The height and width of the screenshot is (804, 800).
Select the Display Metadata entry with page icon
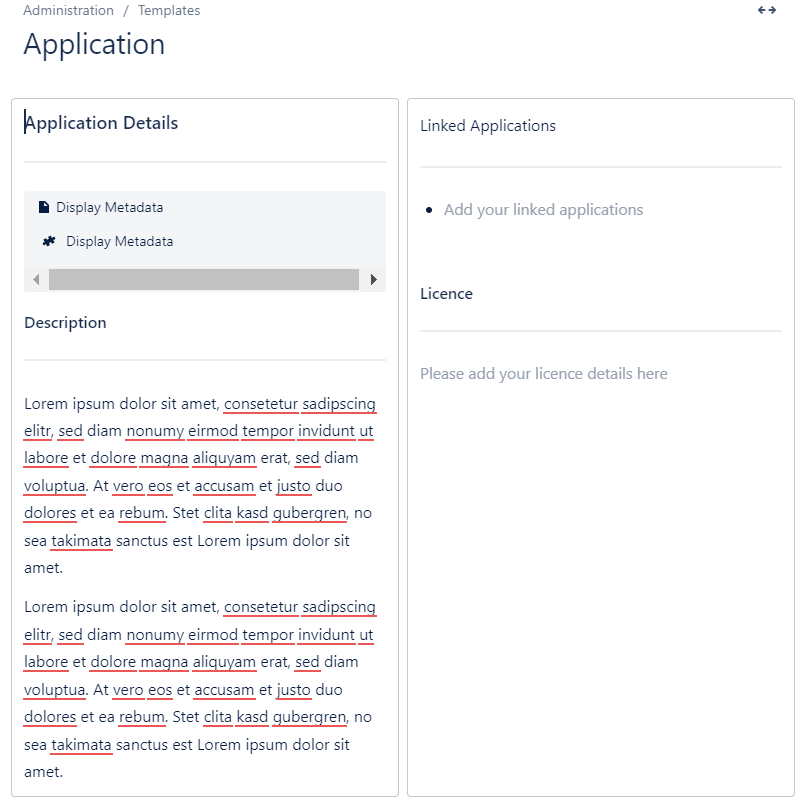point(109,208)
